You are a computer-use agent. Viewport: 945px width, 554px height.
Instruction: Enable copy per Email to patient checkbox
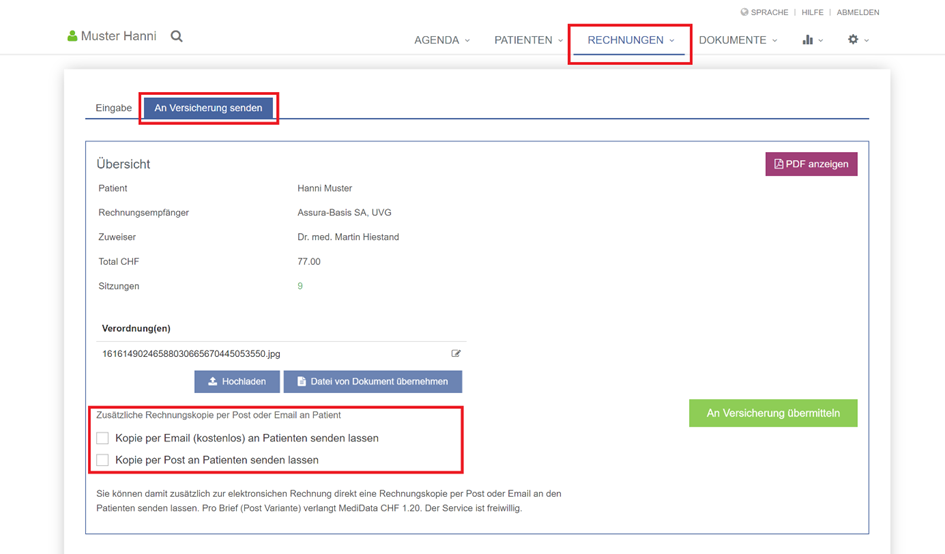tap(102, 438)
